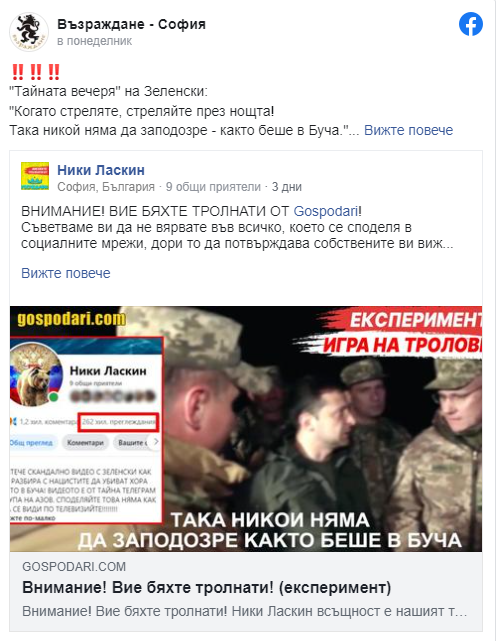The height and width of the screenshot is (641, 497).
Task: Open the Възраждане - София page name
Action: [x=132, y=25]
